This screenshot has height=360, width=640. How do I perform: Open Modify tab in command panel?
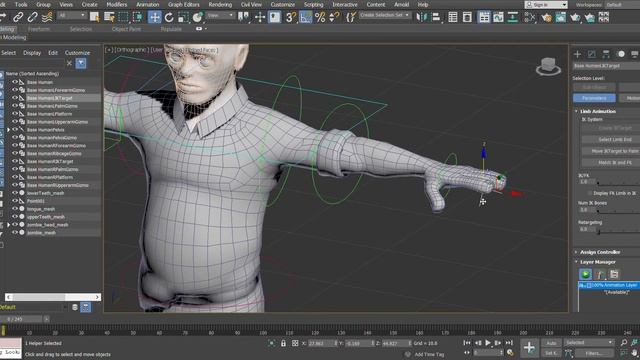point(591,54)
